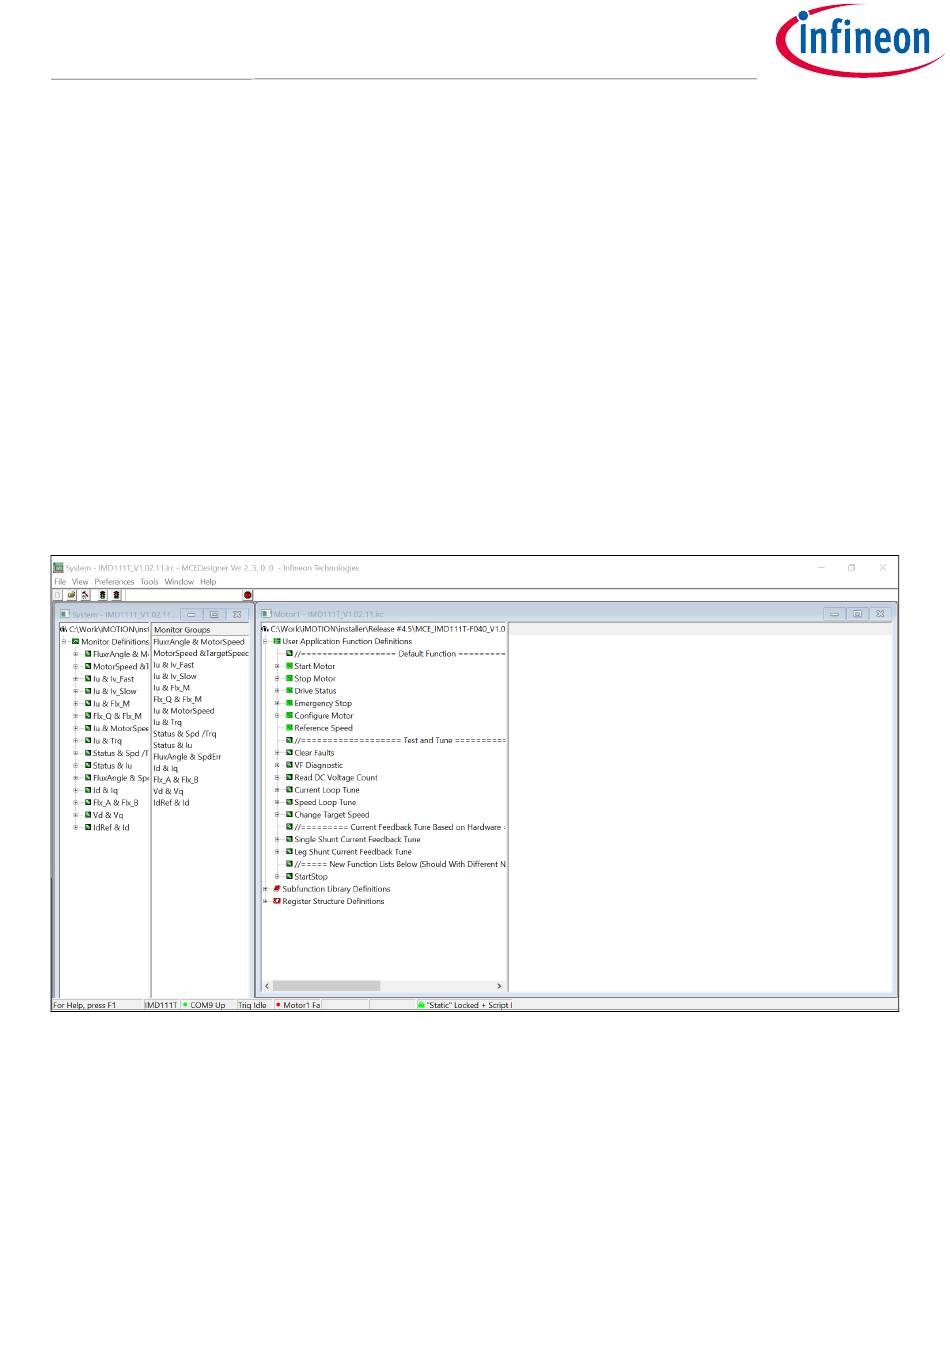Open the Tools menu
The width and height of the screenshot is (950, 1360).
150,582
